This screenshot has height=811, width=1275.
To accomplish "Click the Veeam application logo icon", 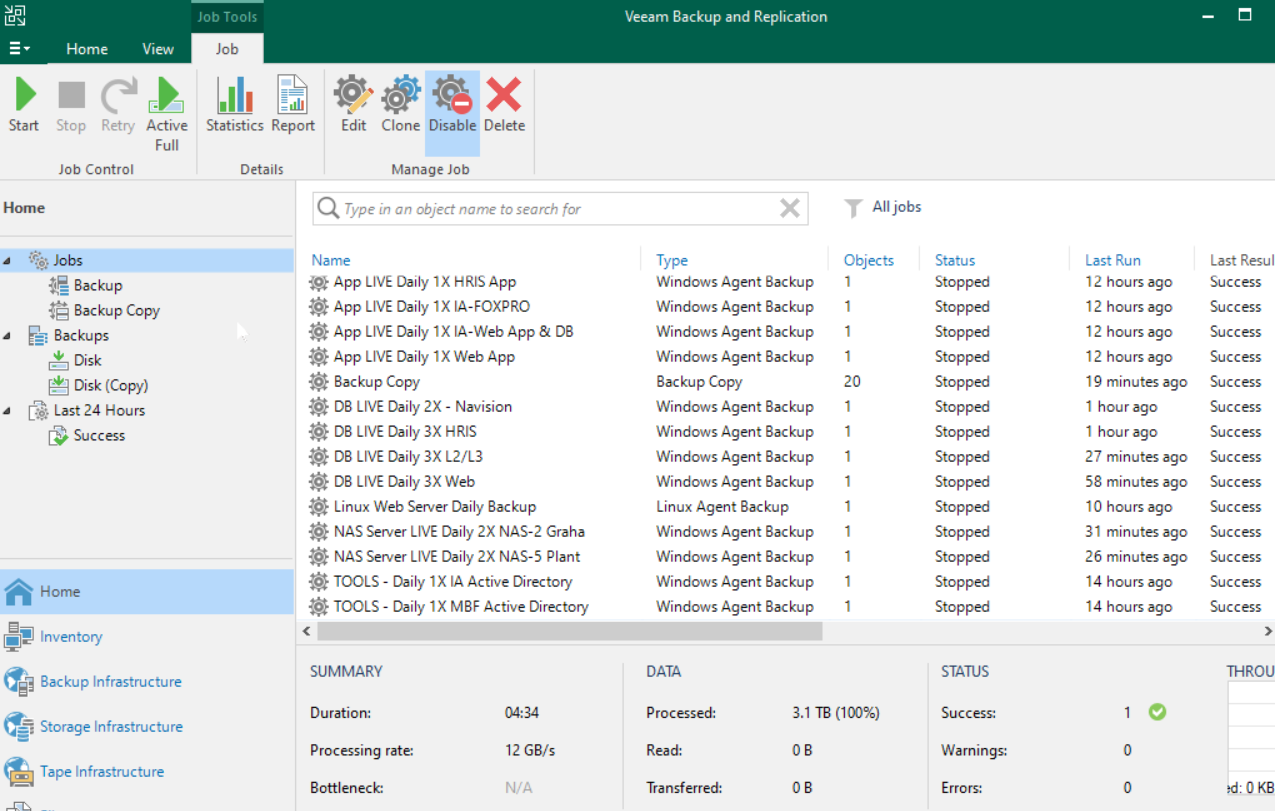I will (15, 15).
